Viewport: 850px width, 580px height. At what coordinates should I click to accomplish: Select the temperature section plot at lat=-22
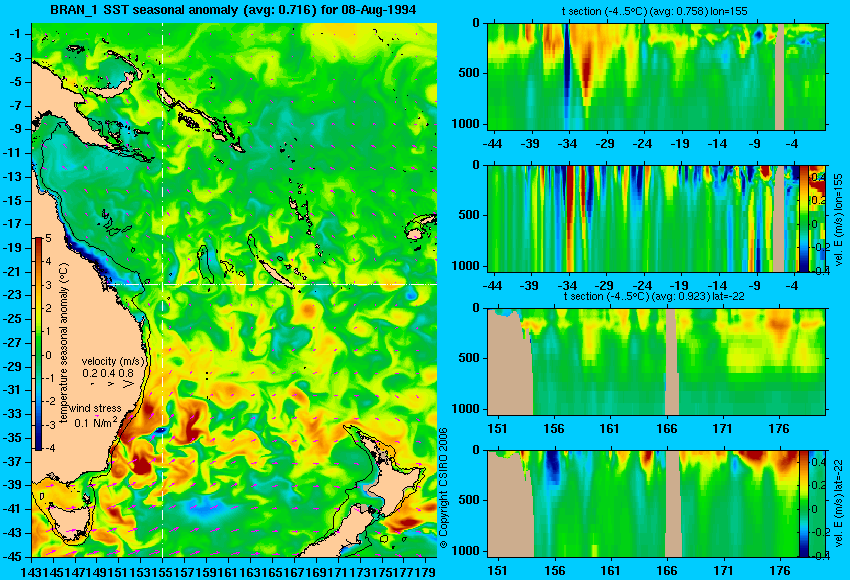(656, 362)
